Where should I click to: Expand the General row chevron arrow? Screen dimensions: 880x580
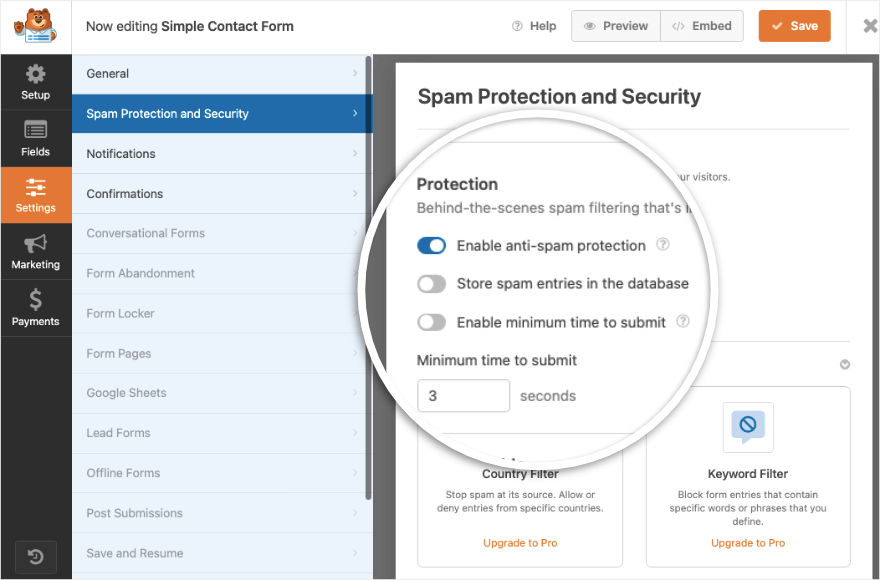pos(355,73)
